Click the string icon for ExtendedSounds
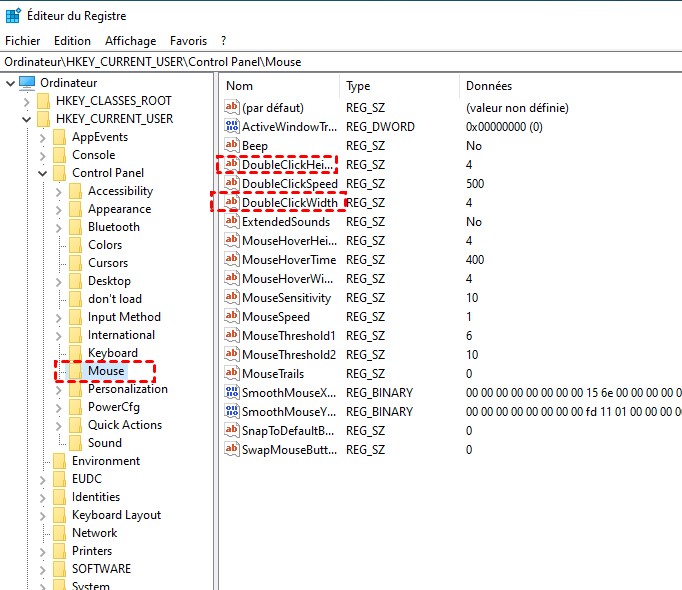 pos(231,221)
